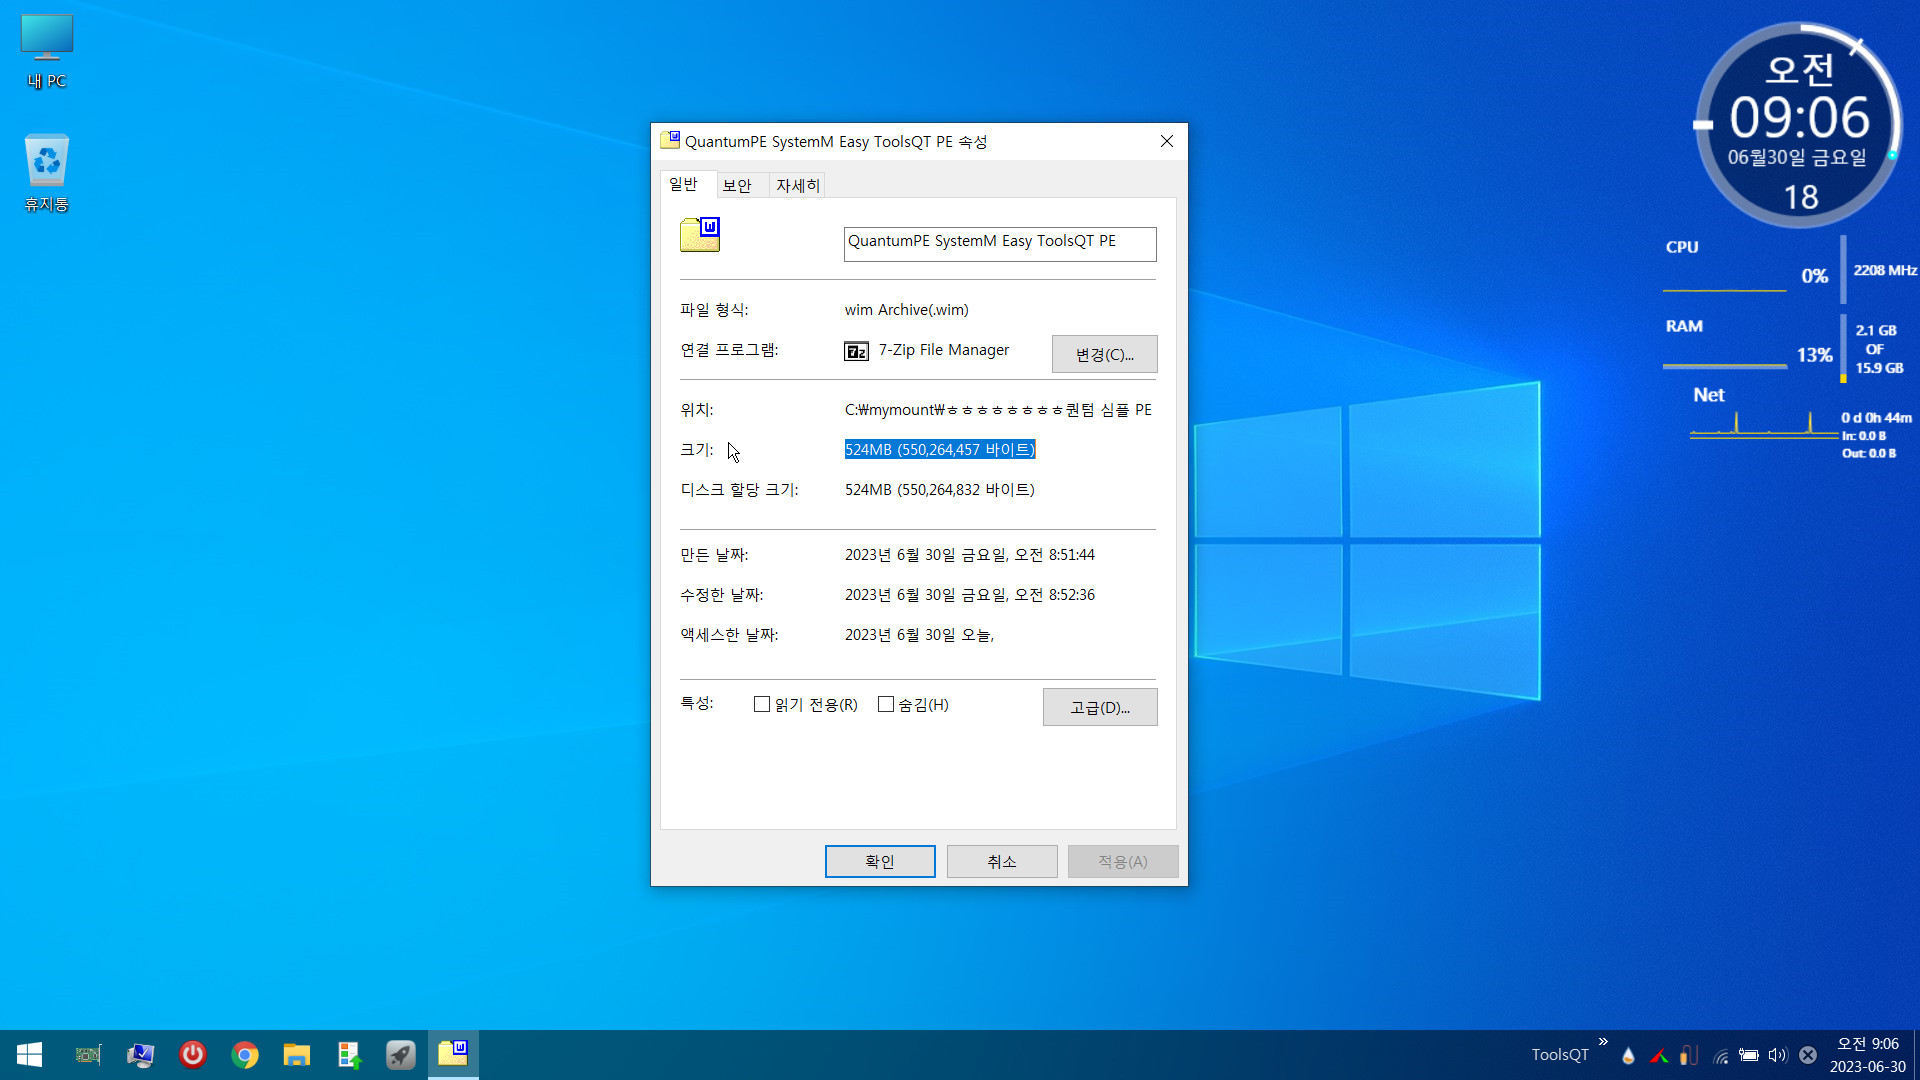
Task: Click the battery power tray icon
Action: pos(1749,1055)
